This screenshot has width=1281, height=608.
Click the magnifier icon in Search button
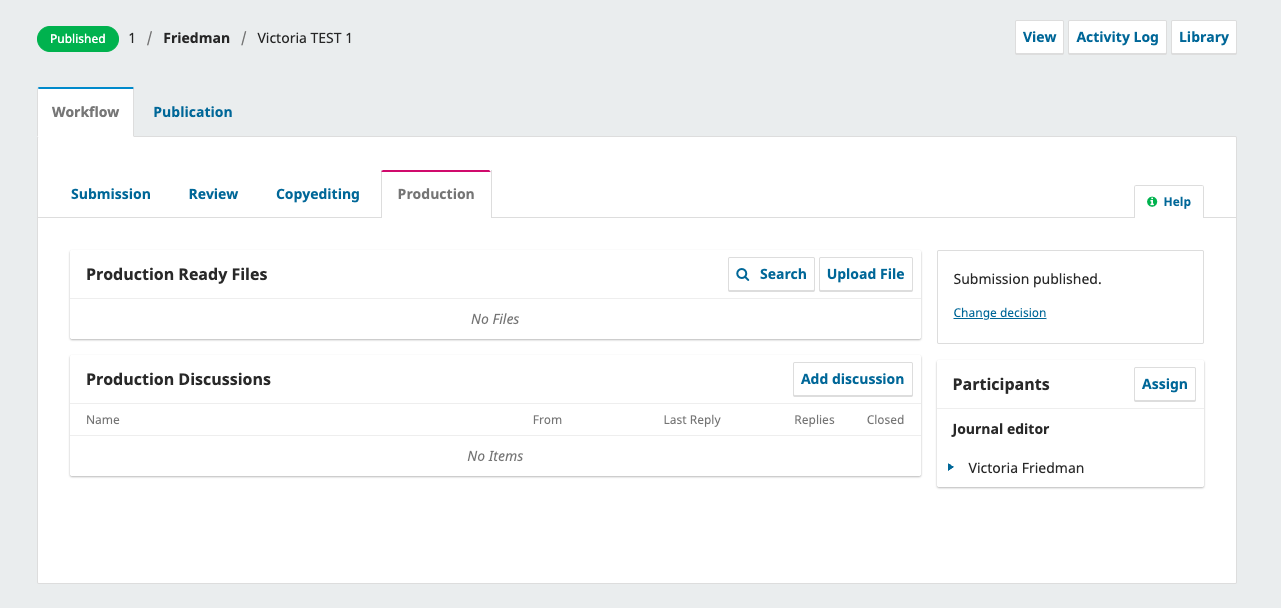click(743, 274)
